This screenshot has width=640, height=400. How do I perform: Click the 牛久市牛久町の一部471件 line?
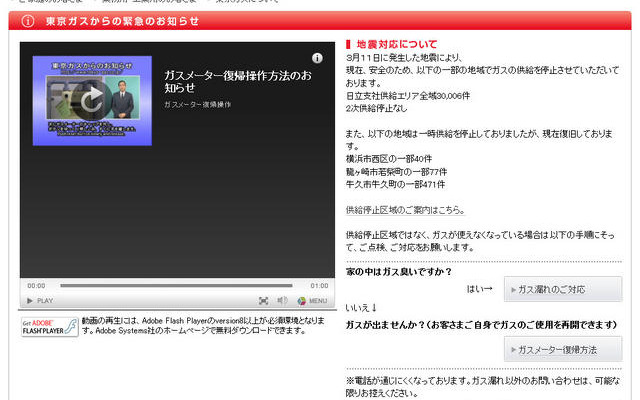coord(396,184)
